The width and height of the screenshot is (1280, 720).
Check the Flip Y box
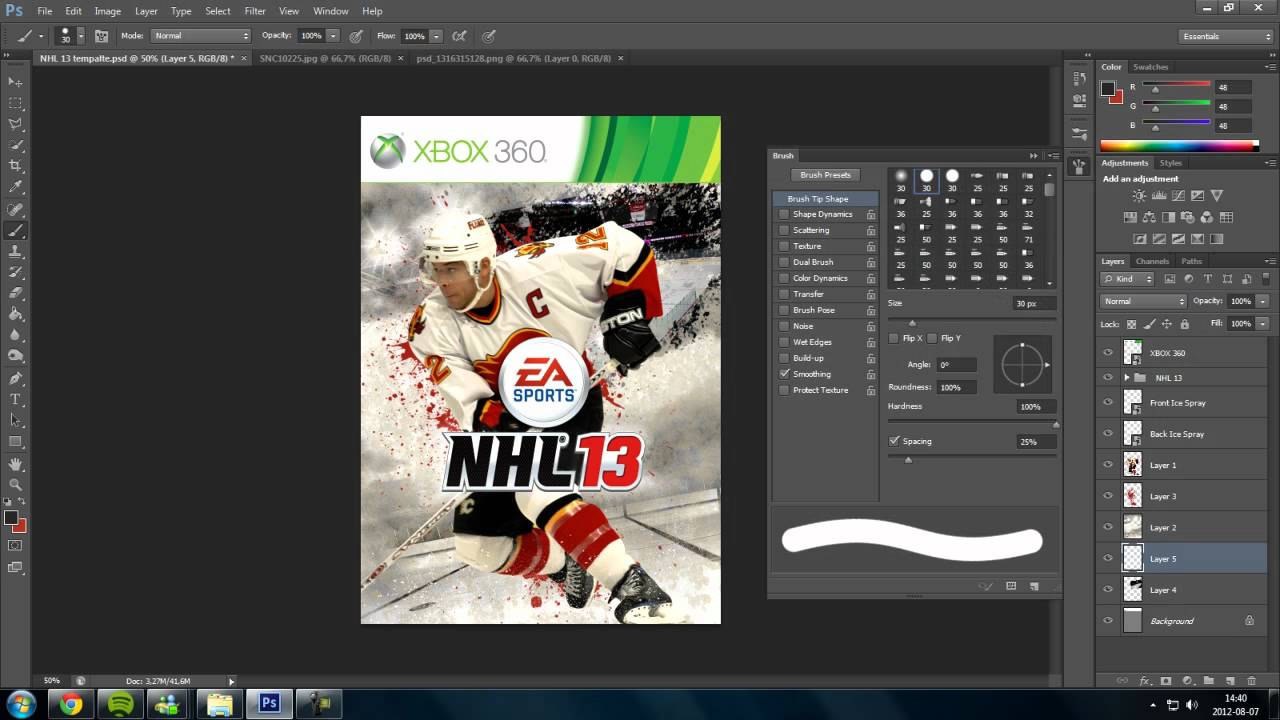932,338
